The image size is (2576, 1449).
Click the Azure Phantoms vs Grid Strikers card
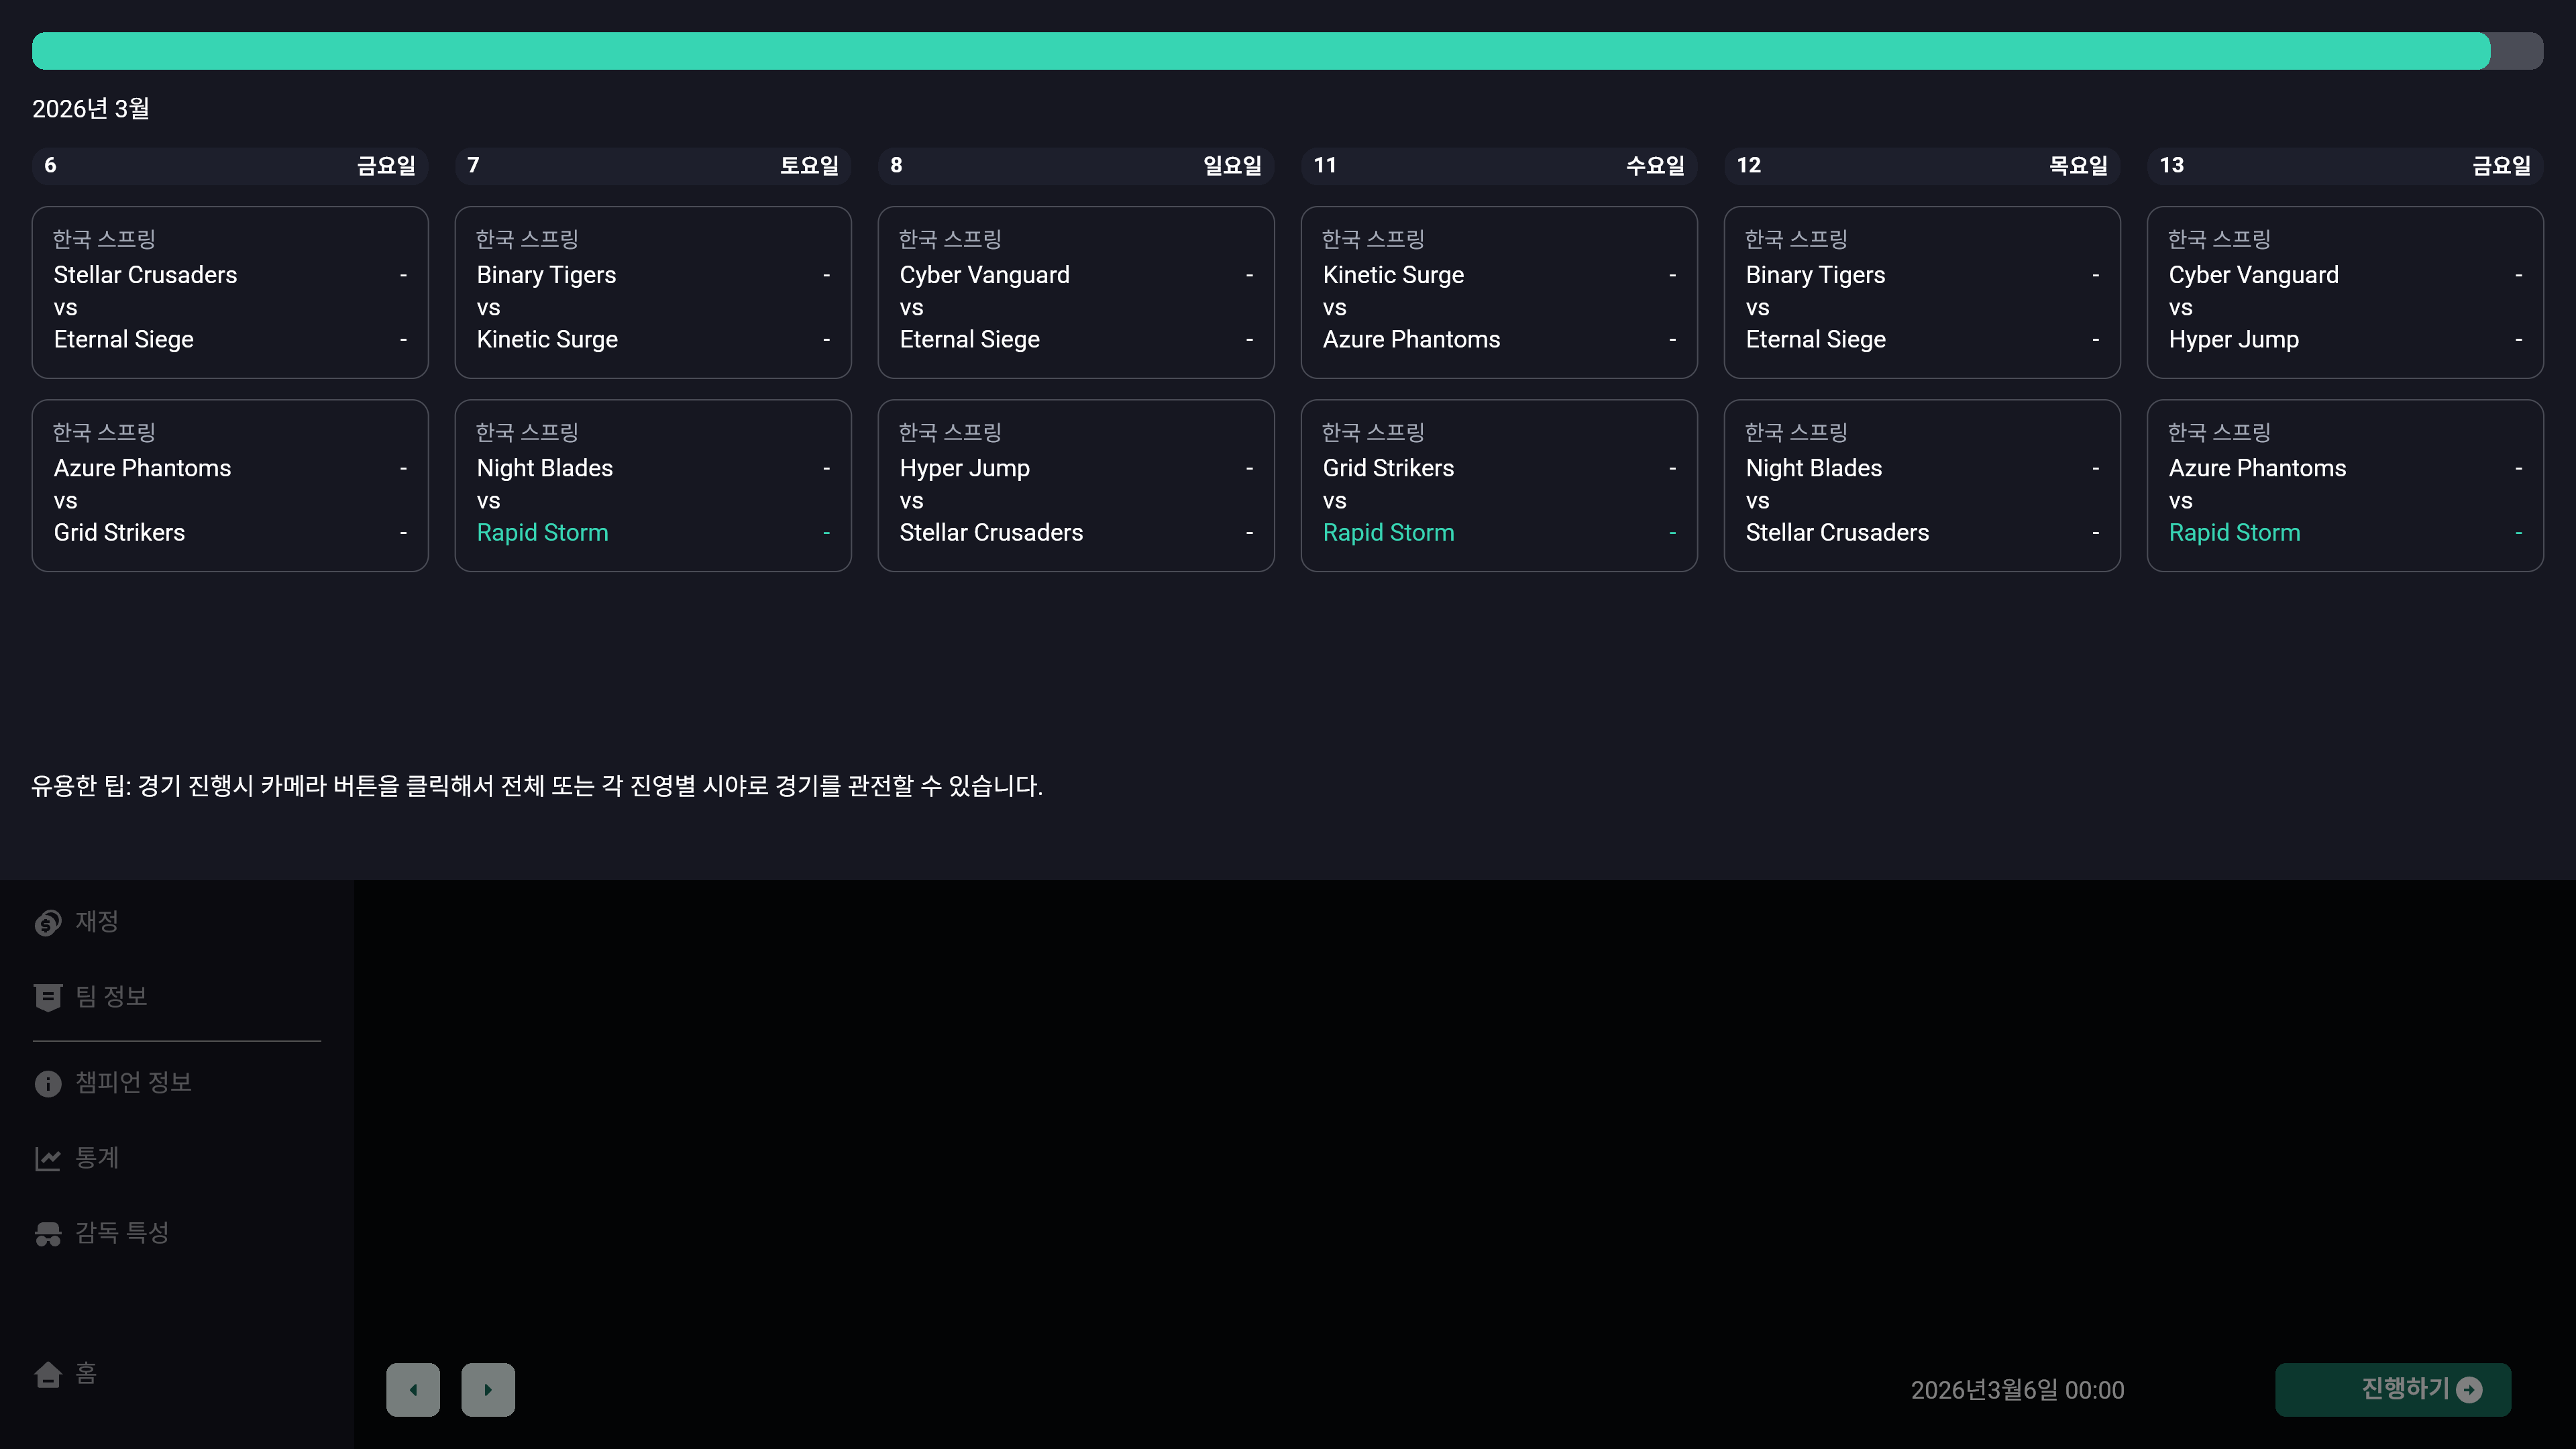point(230,485)
